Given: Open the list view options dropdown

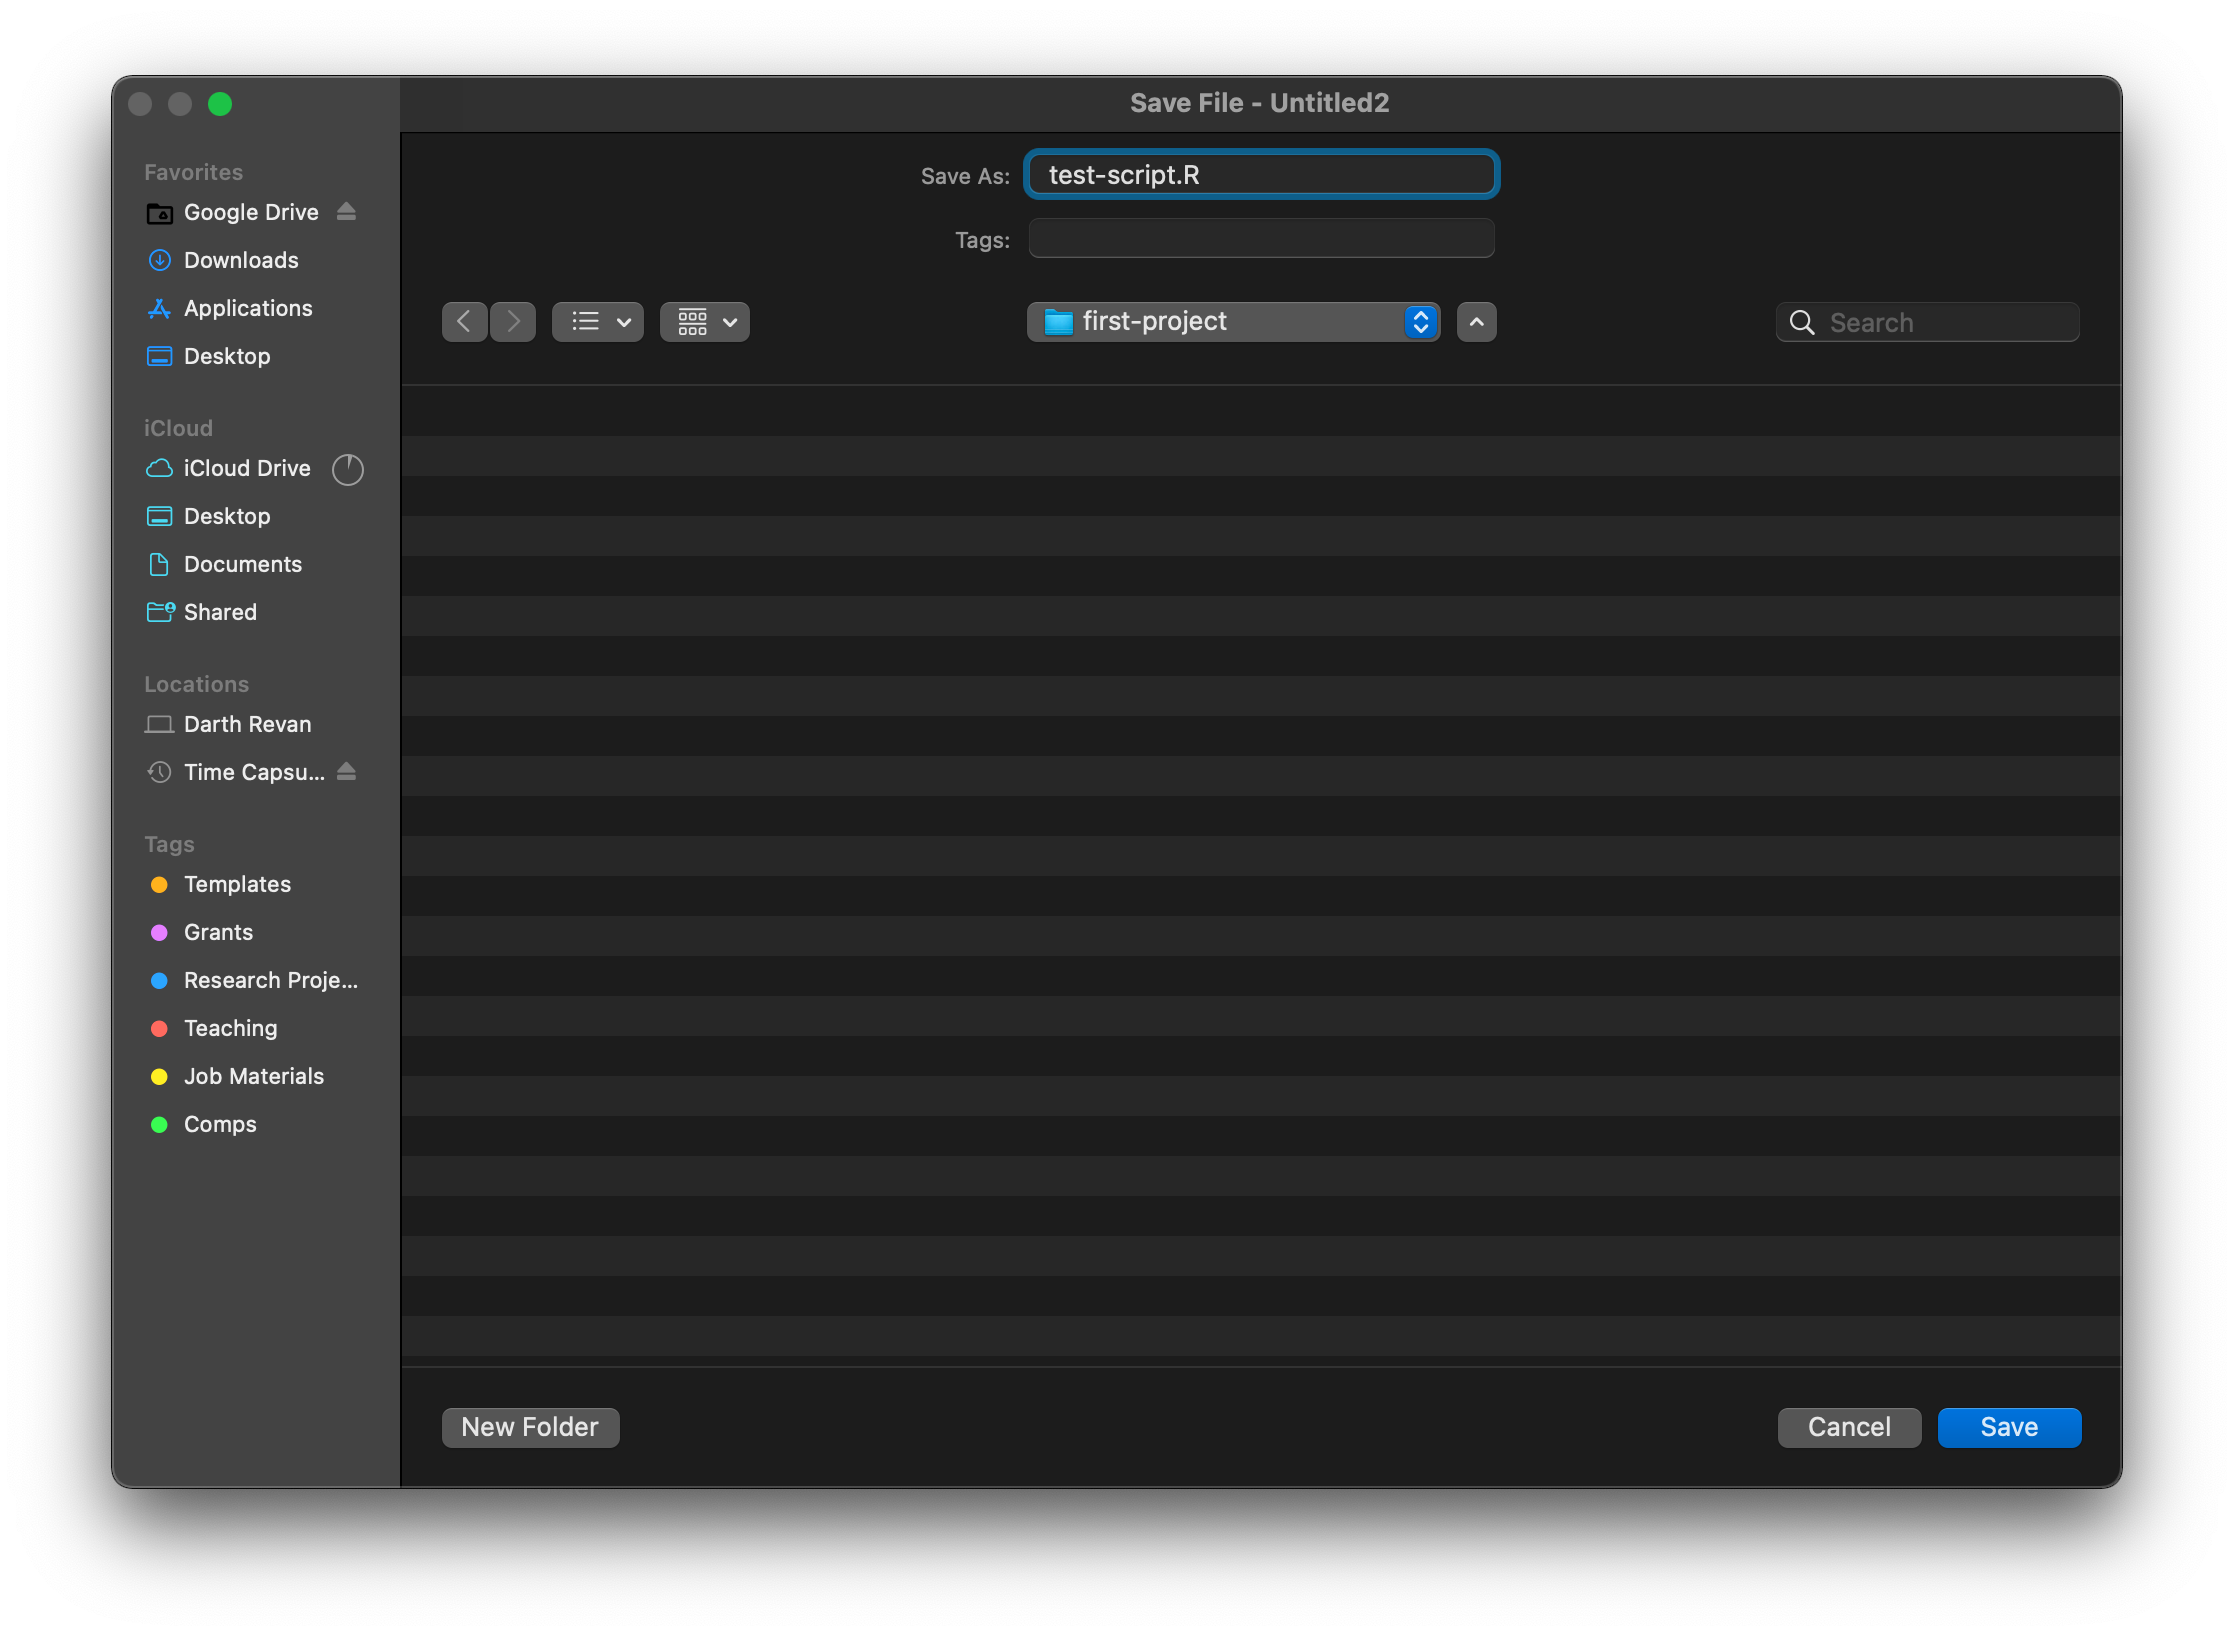Looking at the screenshot, I should click(x=598, y=322).
